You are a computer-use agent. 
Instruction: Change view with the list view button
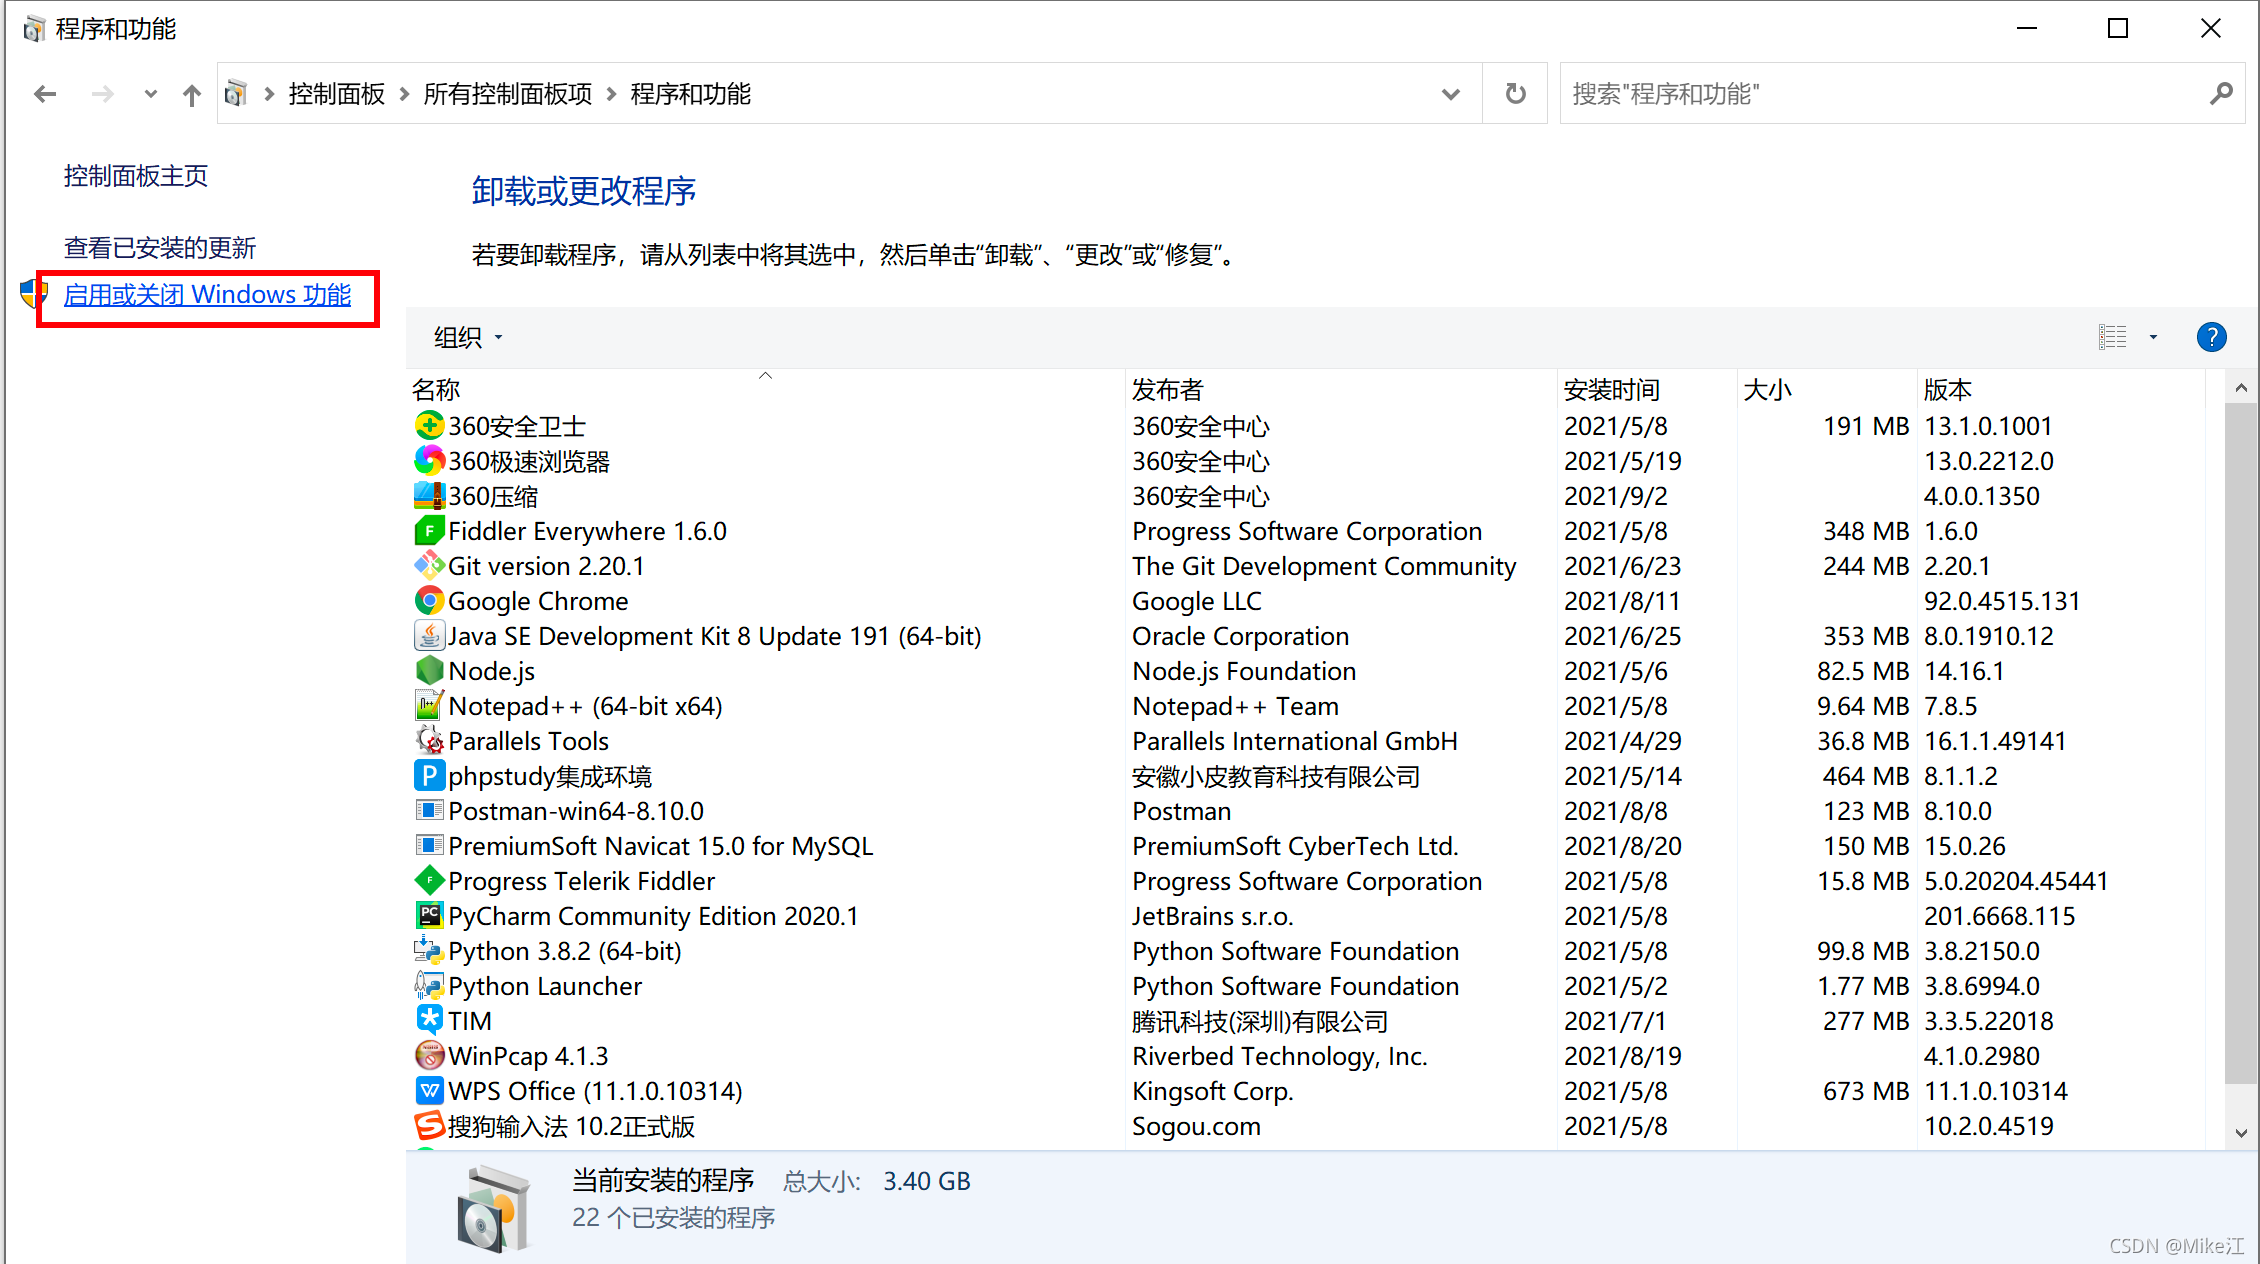(x=2112, y=337)
